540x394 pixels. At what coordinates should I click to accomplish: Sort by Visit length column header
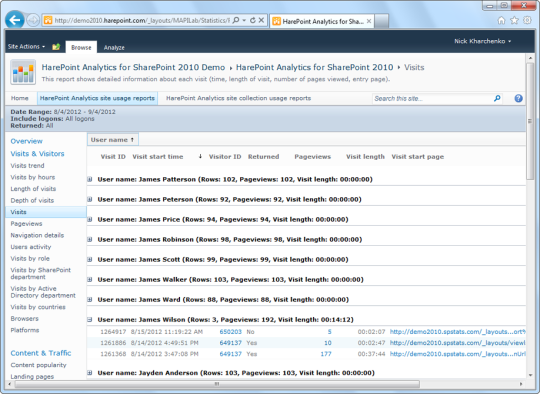tap(365, 157)
